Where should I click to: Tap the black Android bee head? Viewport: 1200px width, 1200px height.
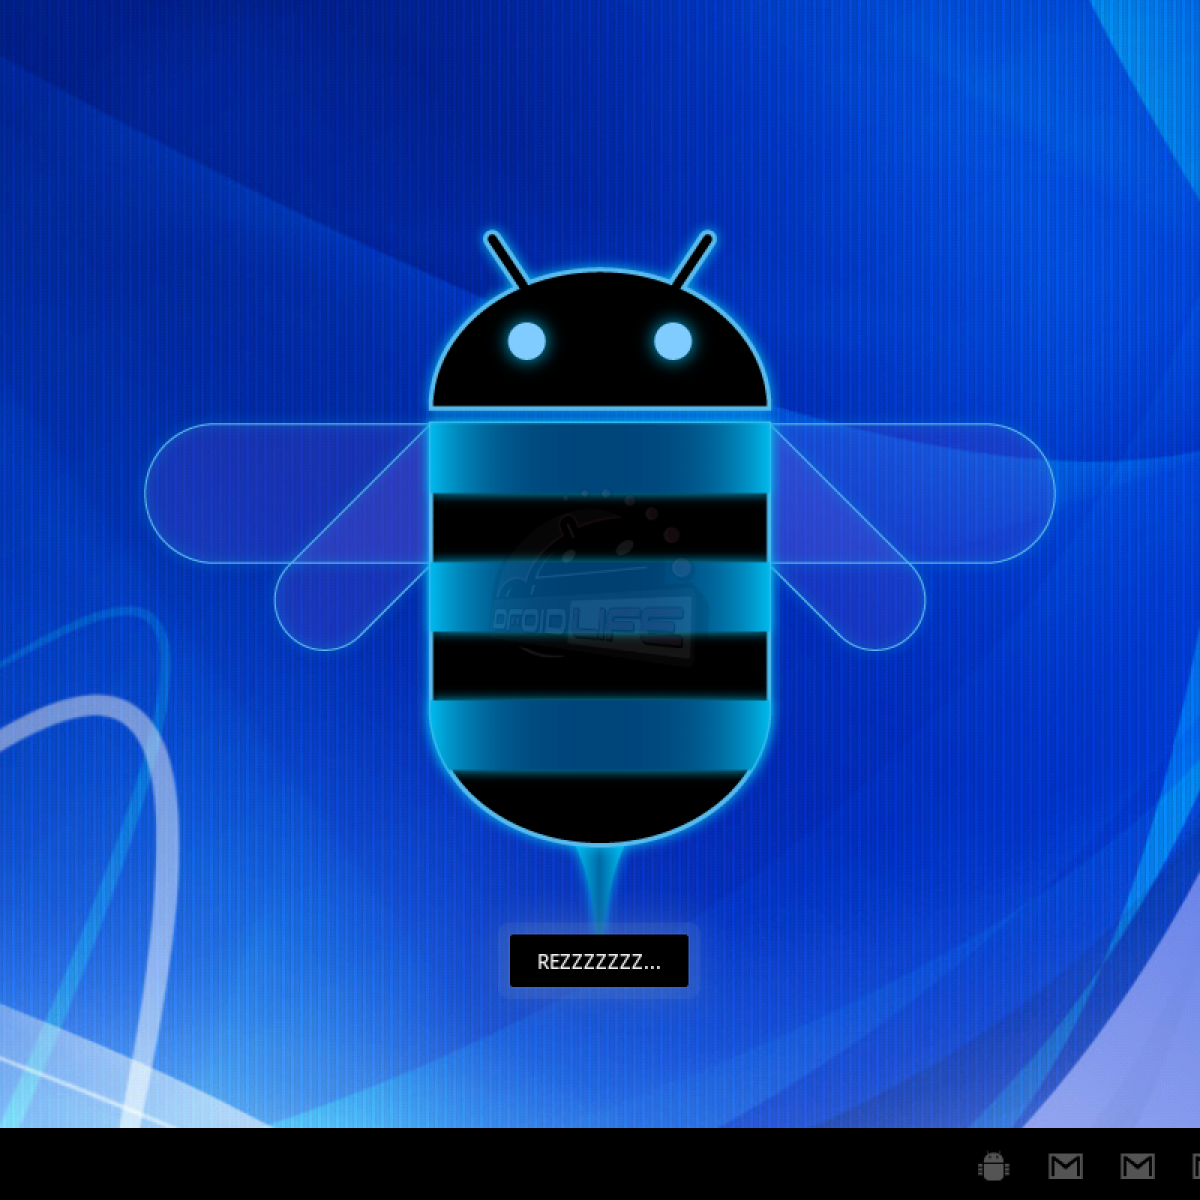pos(600,370)
